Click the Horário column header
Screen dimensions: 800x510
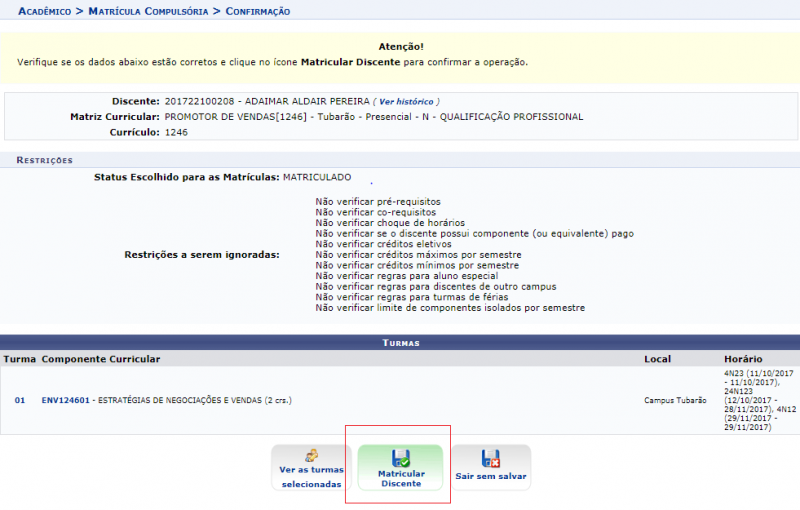[x=743, y=359]
